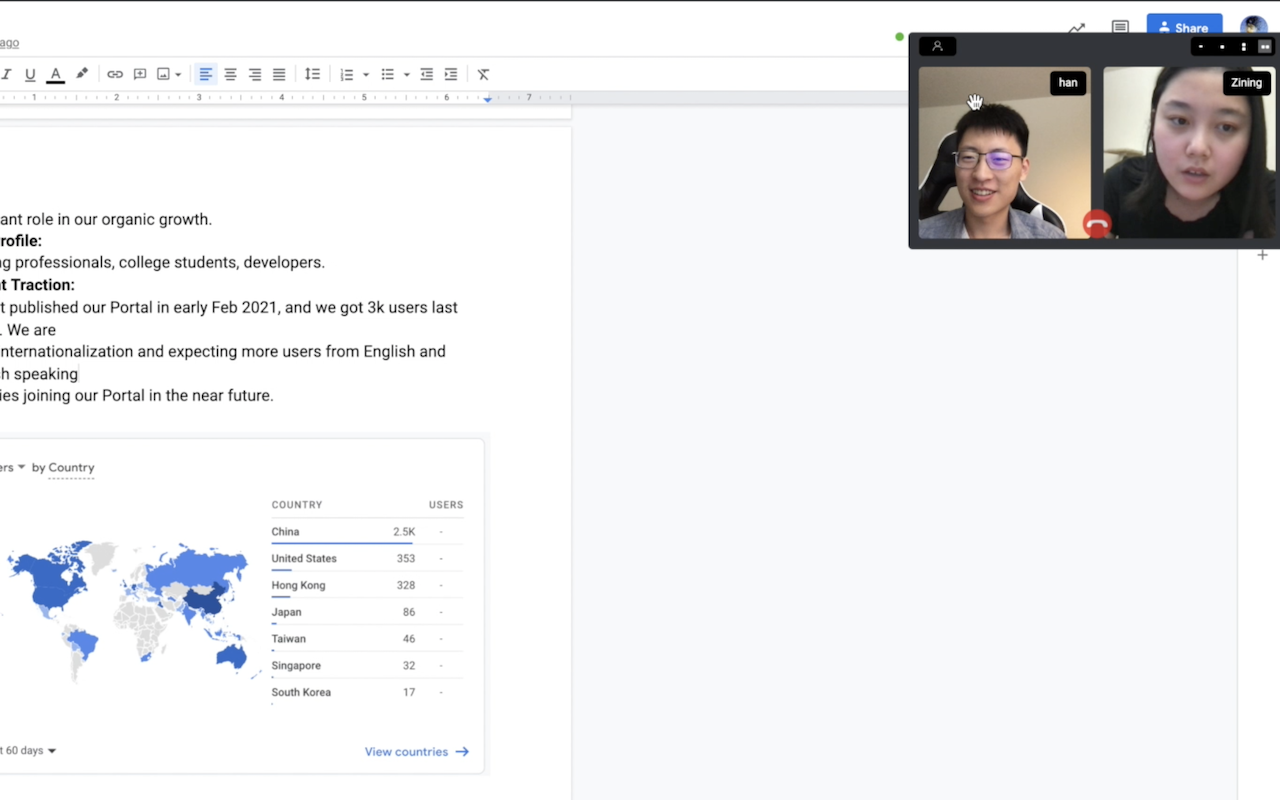Viewport: 1280px width, 800px height.
Task: Clear formatting with the toolbar icon
Action: point(483,74)
